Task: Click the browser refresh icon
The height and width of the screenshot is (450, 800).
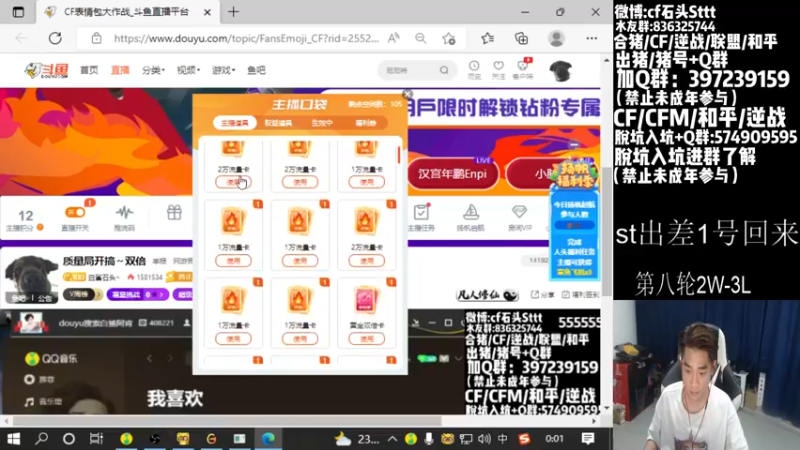Action: 55,38
